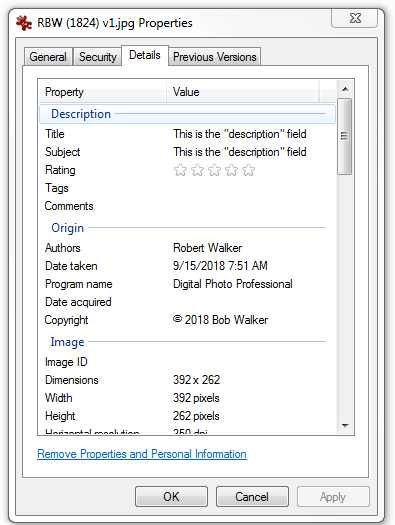Click the OK button
Screen dimensions: 395x525
click(x=171, y=497)
